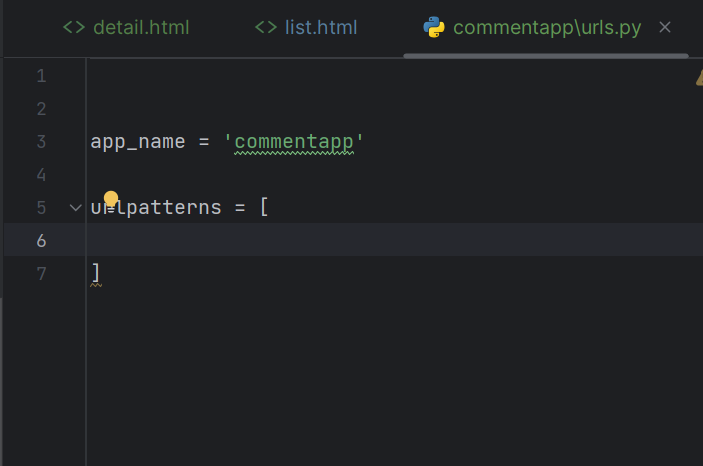
Task: Click the yellow intention lightbulb icon
Action: click(x=111, y=199)
